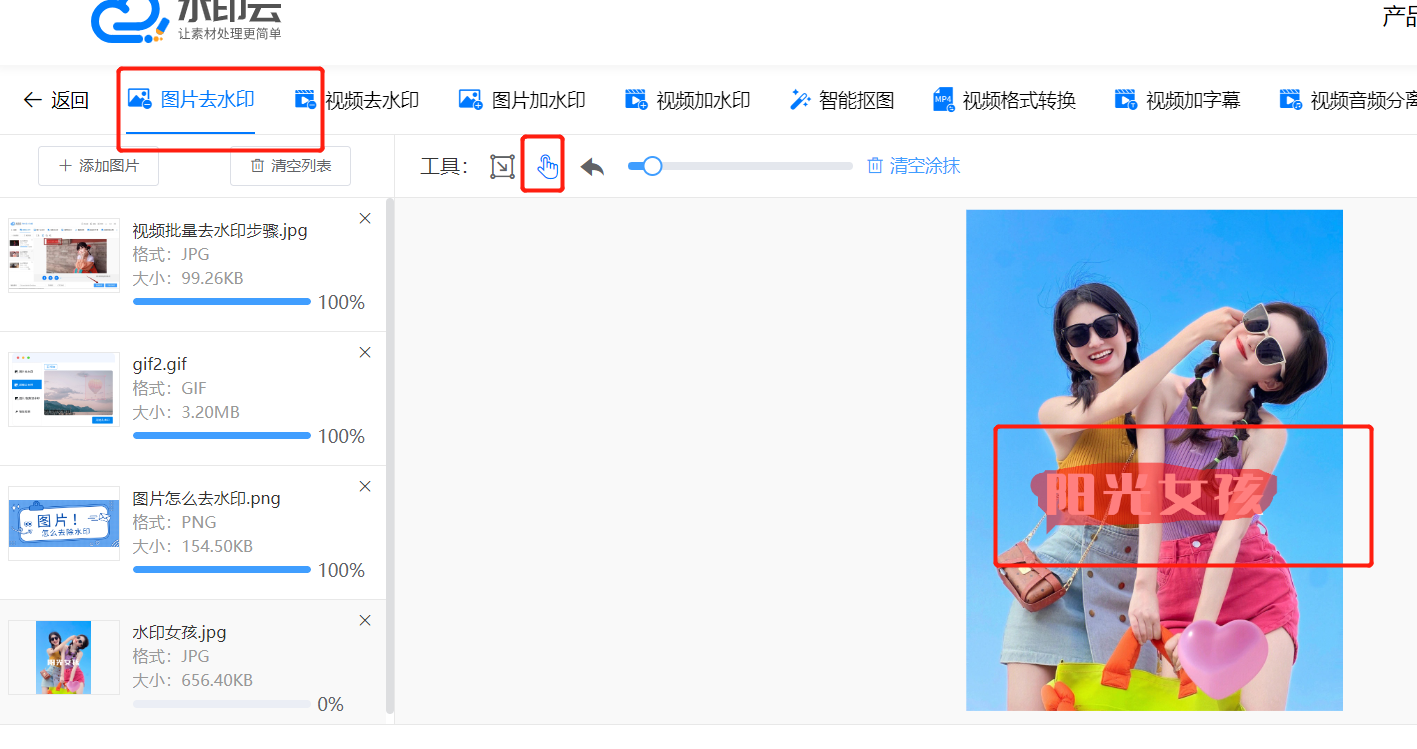Remove 水印女孩.jpg from the list
Image resolution: width=1417 pixels, height=749 pixels.
tap(365, 621)
